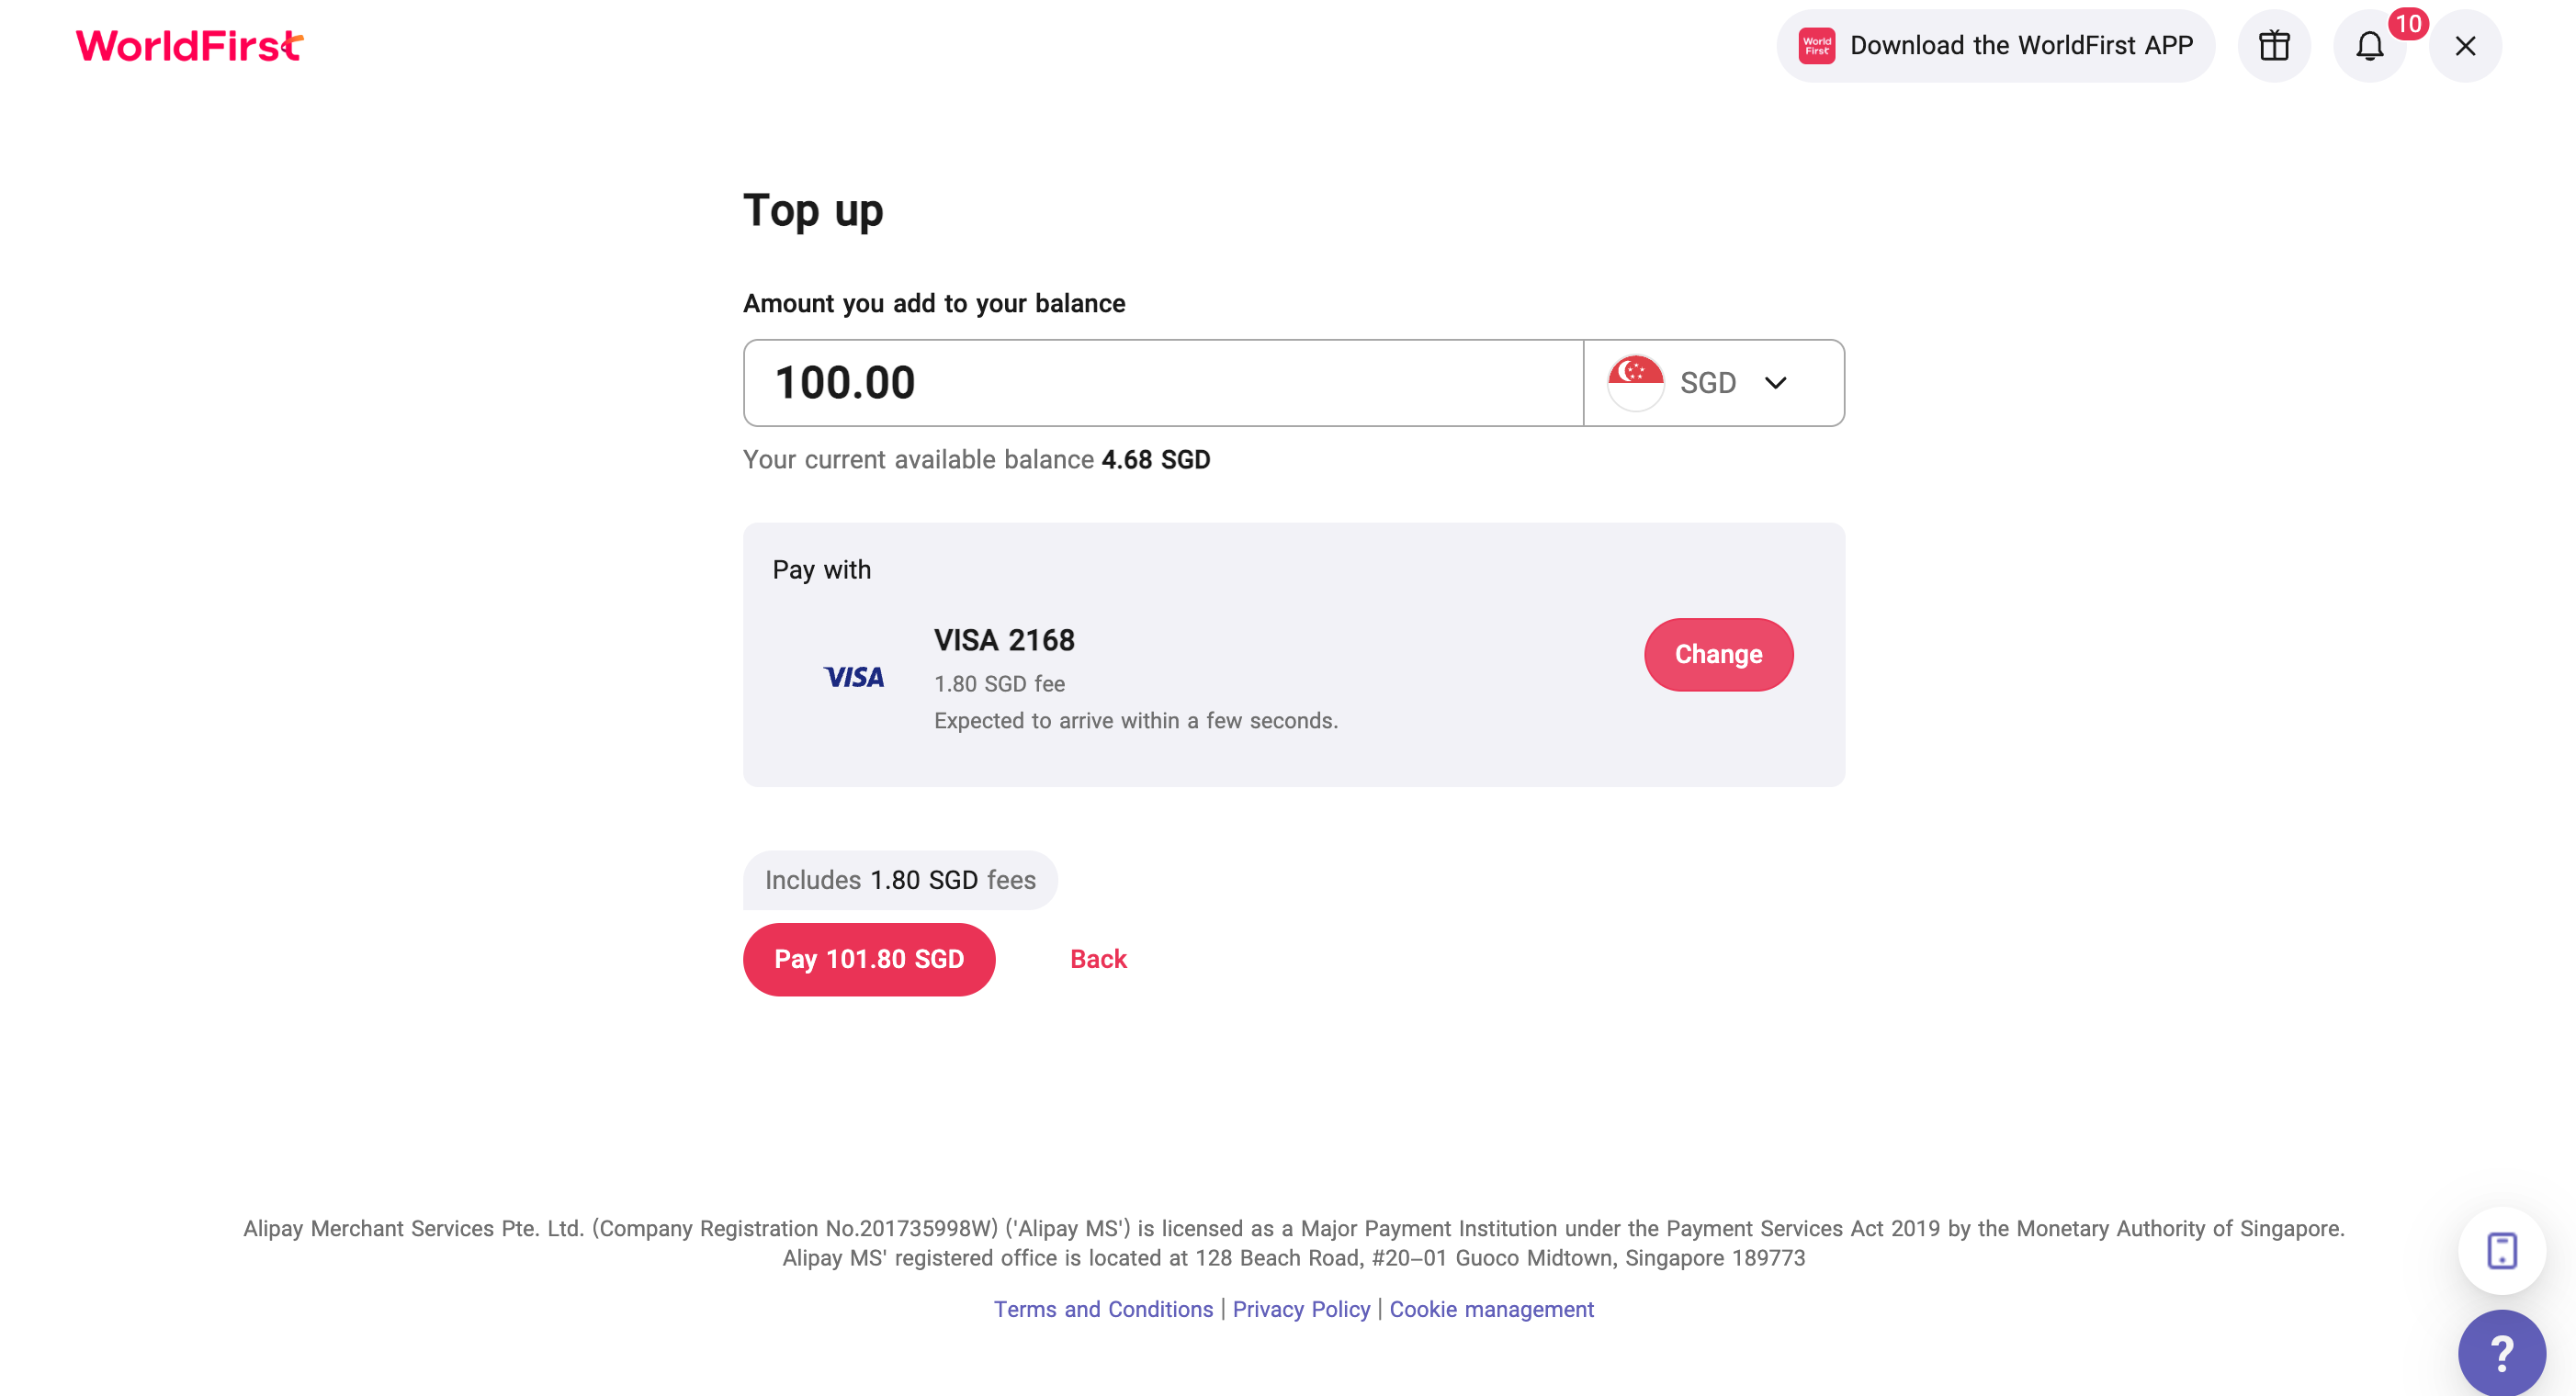Viewport: 2576px width, 1396px height.
Task: Click the VISA card logo
Action: click(853, 677)
